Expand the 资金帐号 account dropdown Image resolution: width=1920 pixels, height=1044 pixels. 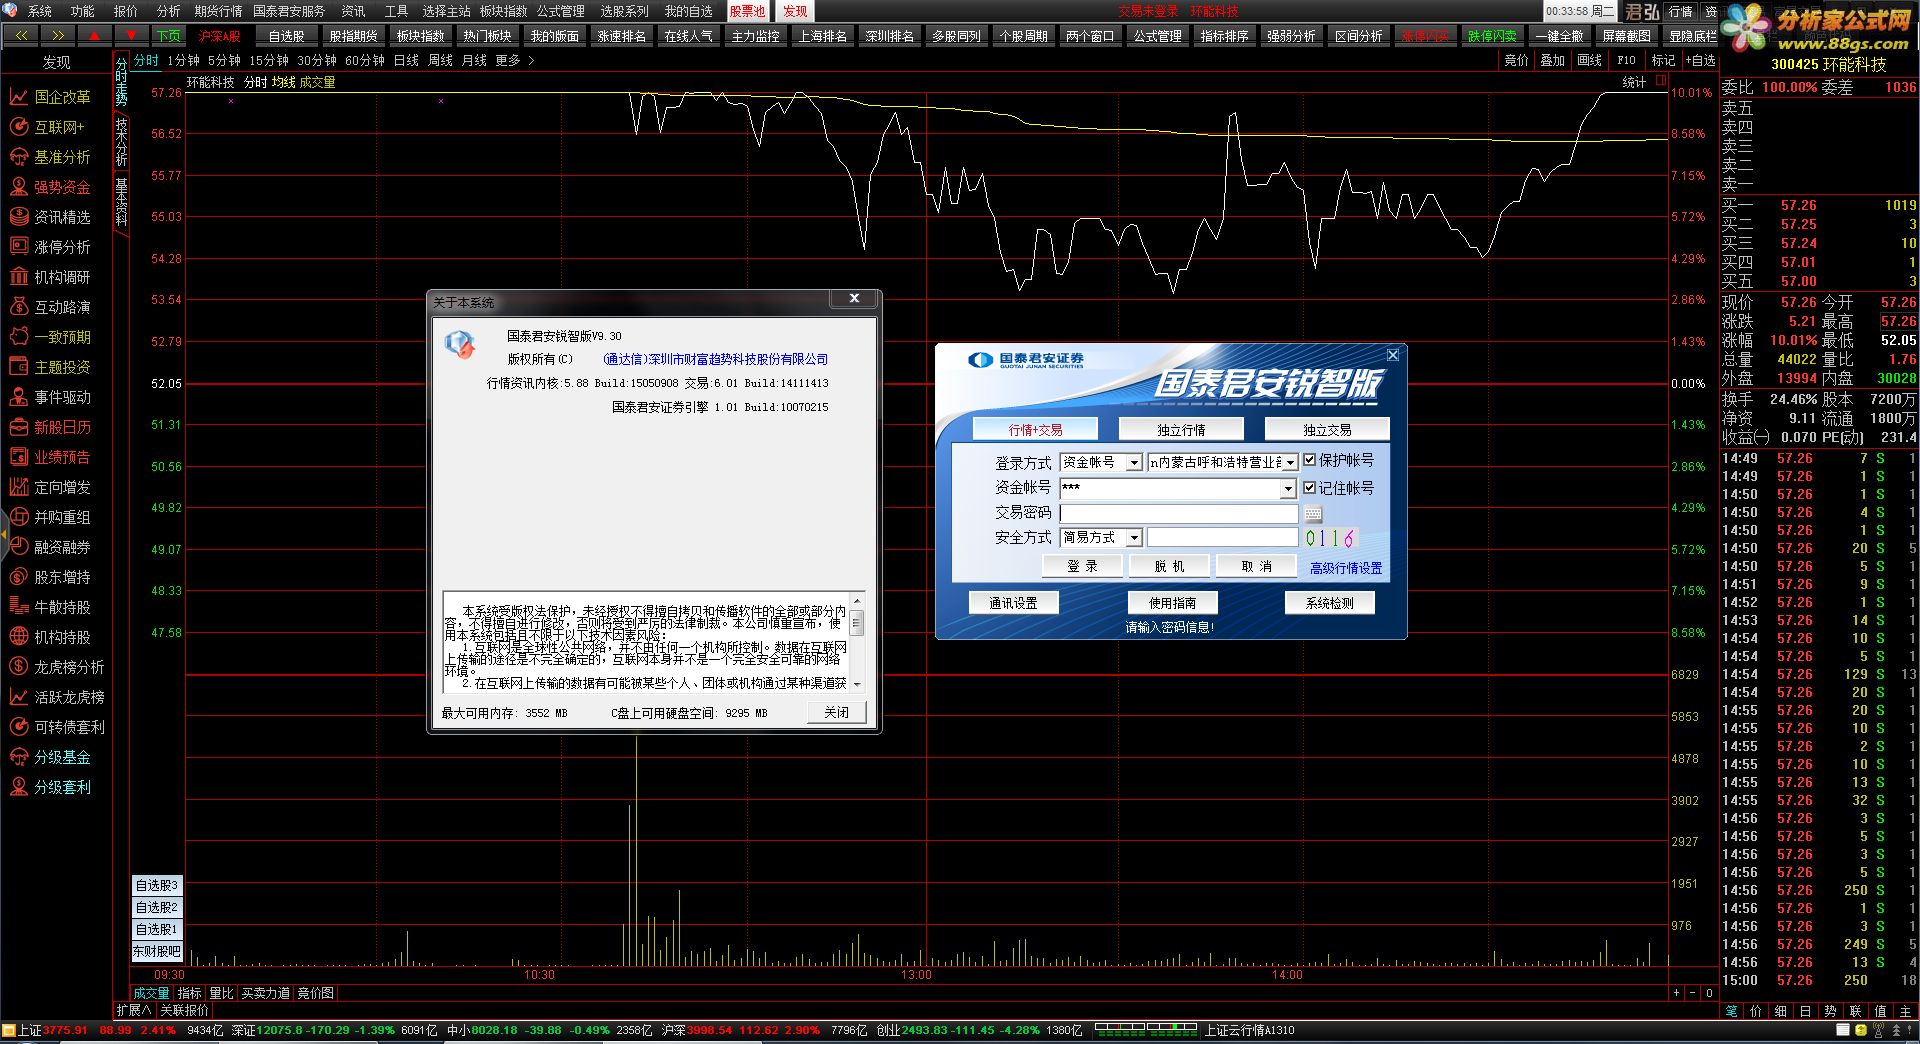point(1288,489)
